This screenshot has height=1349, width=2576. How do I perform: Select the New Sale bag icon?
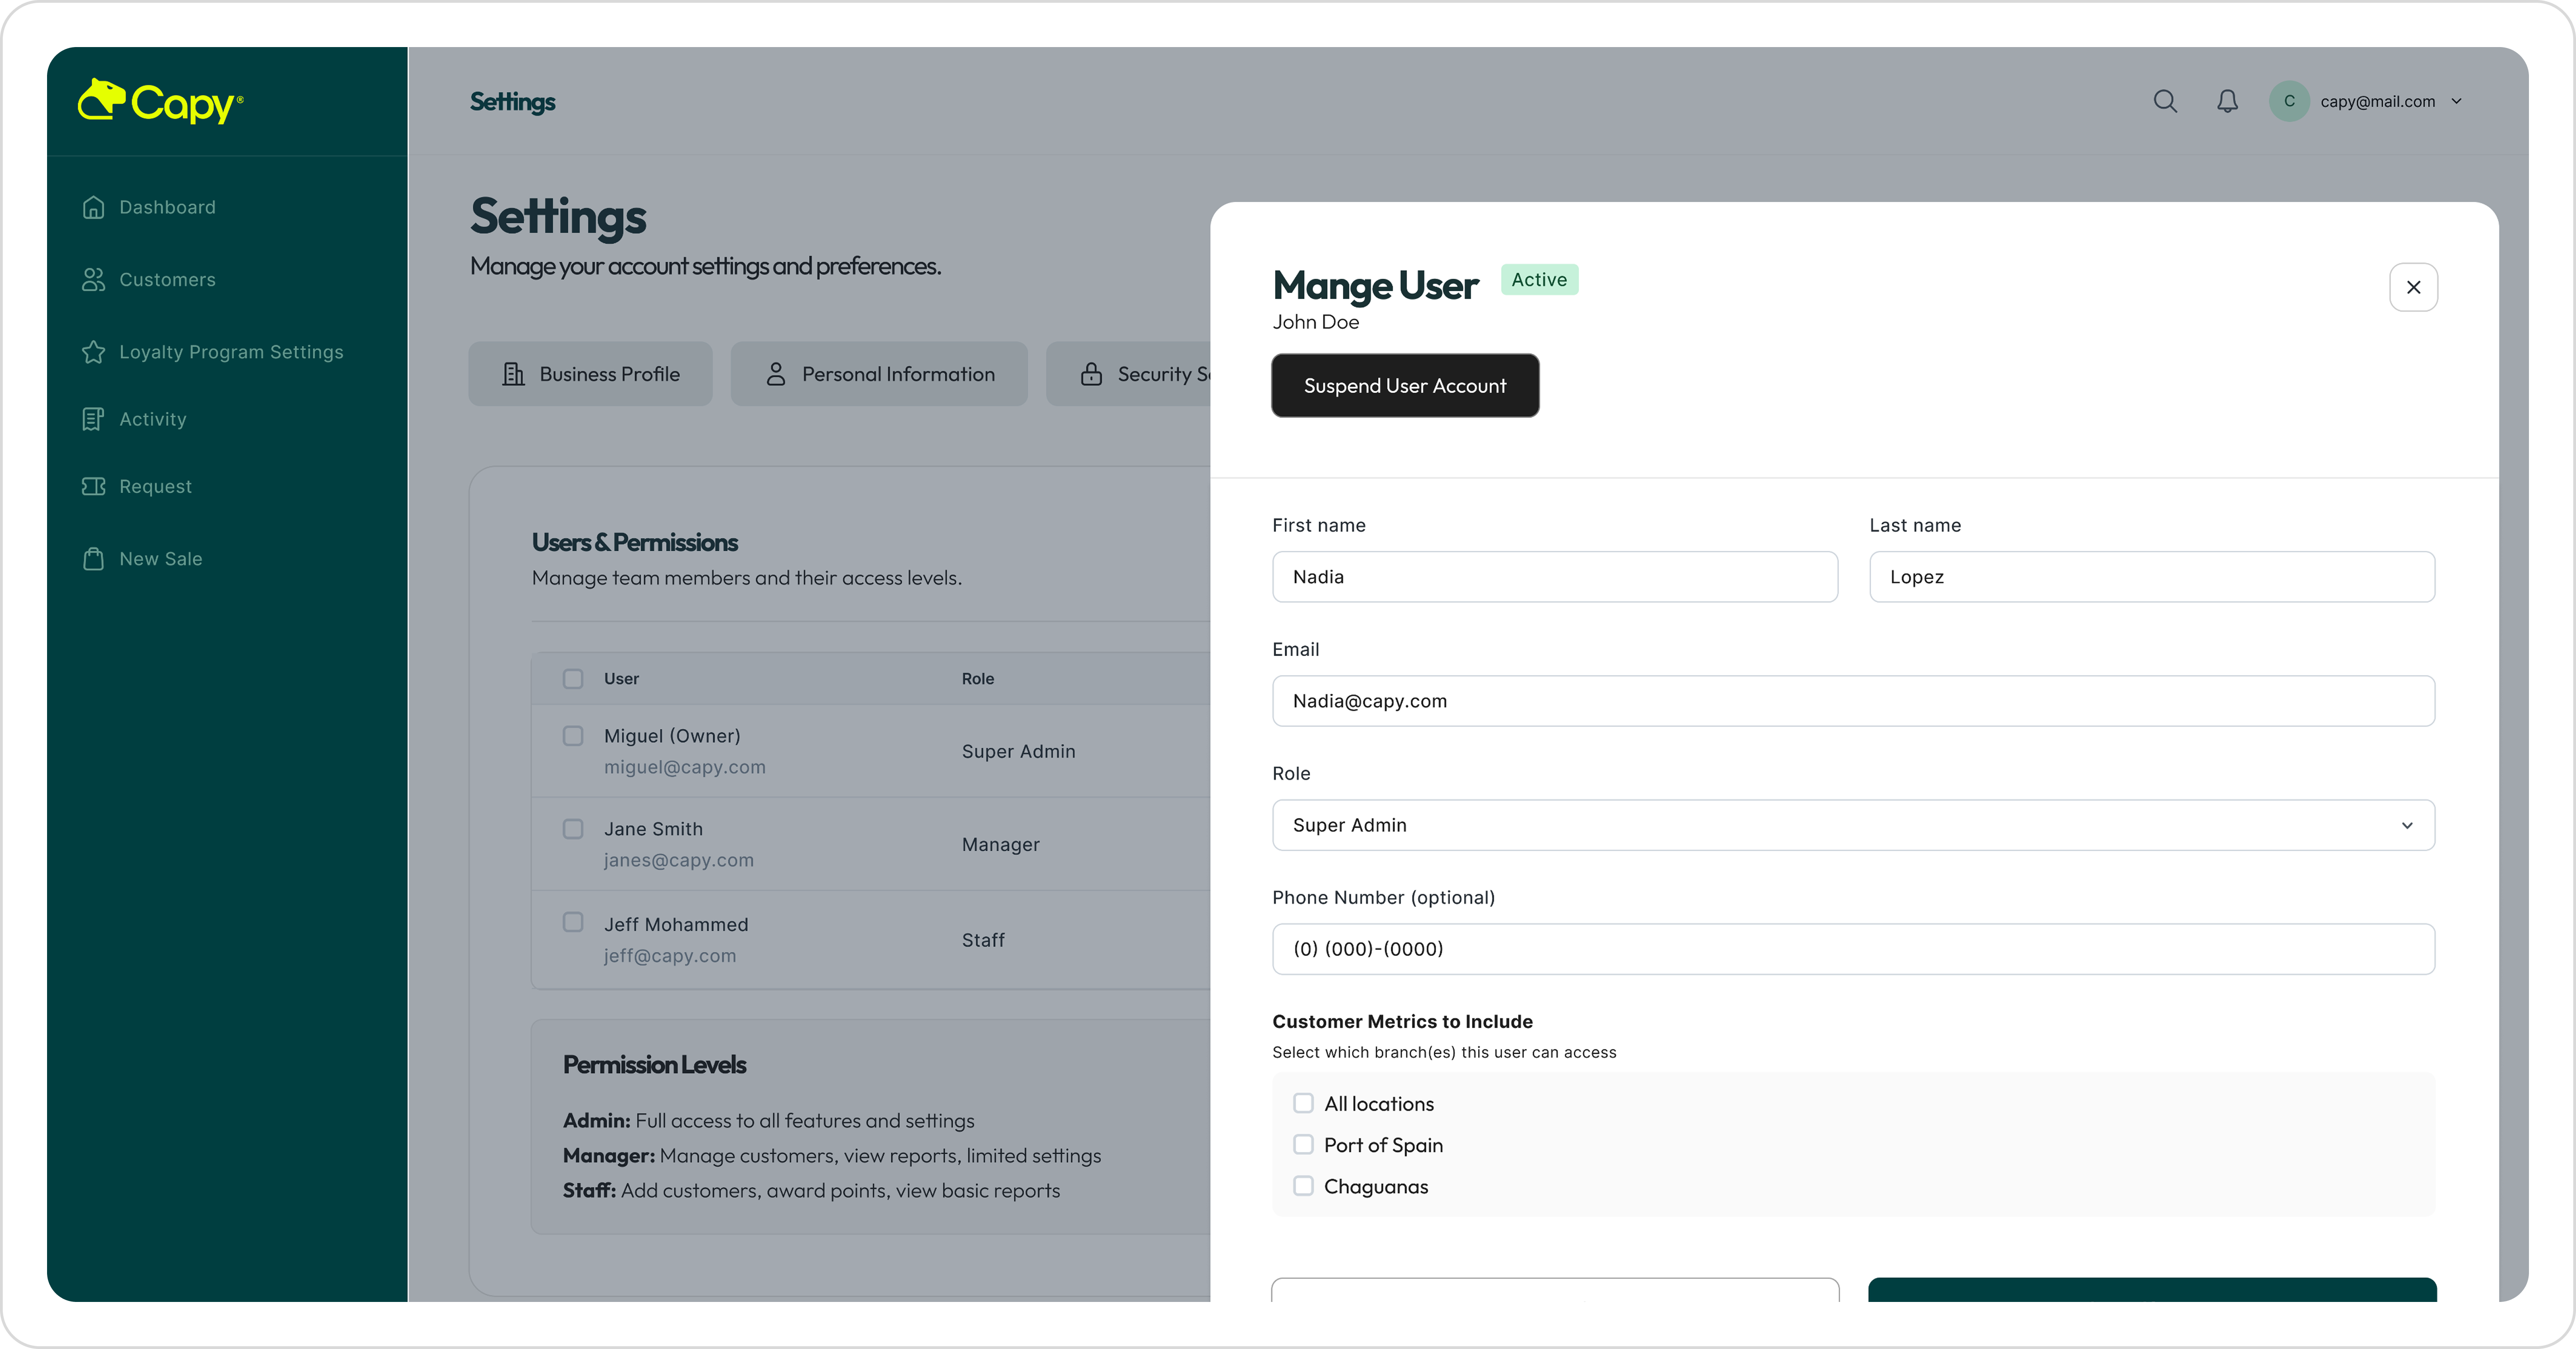94,558
